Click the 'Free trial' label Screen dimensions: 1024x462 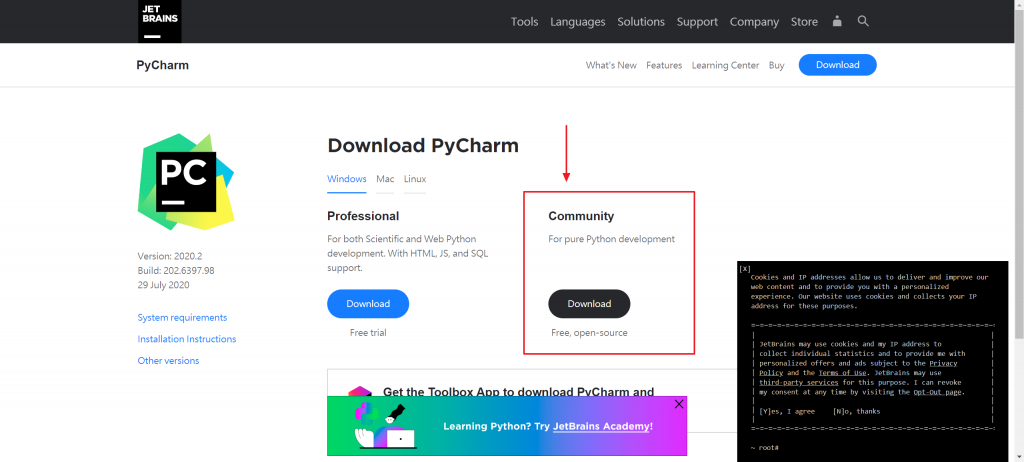368,333
